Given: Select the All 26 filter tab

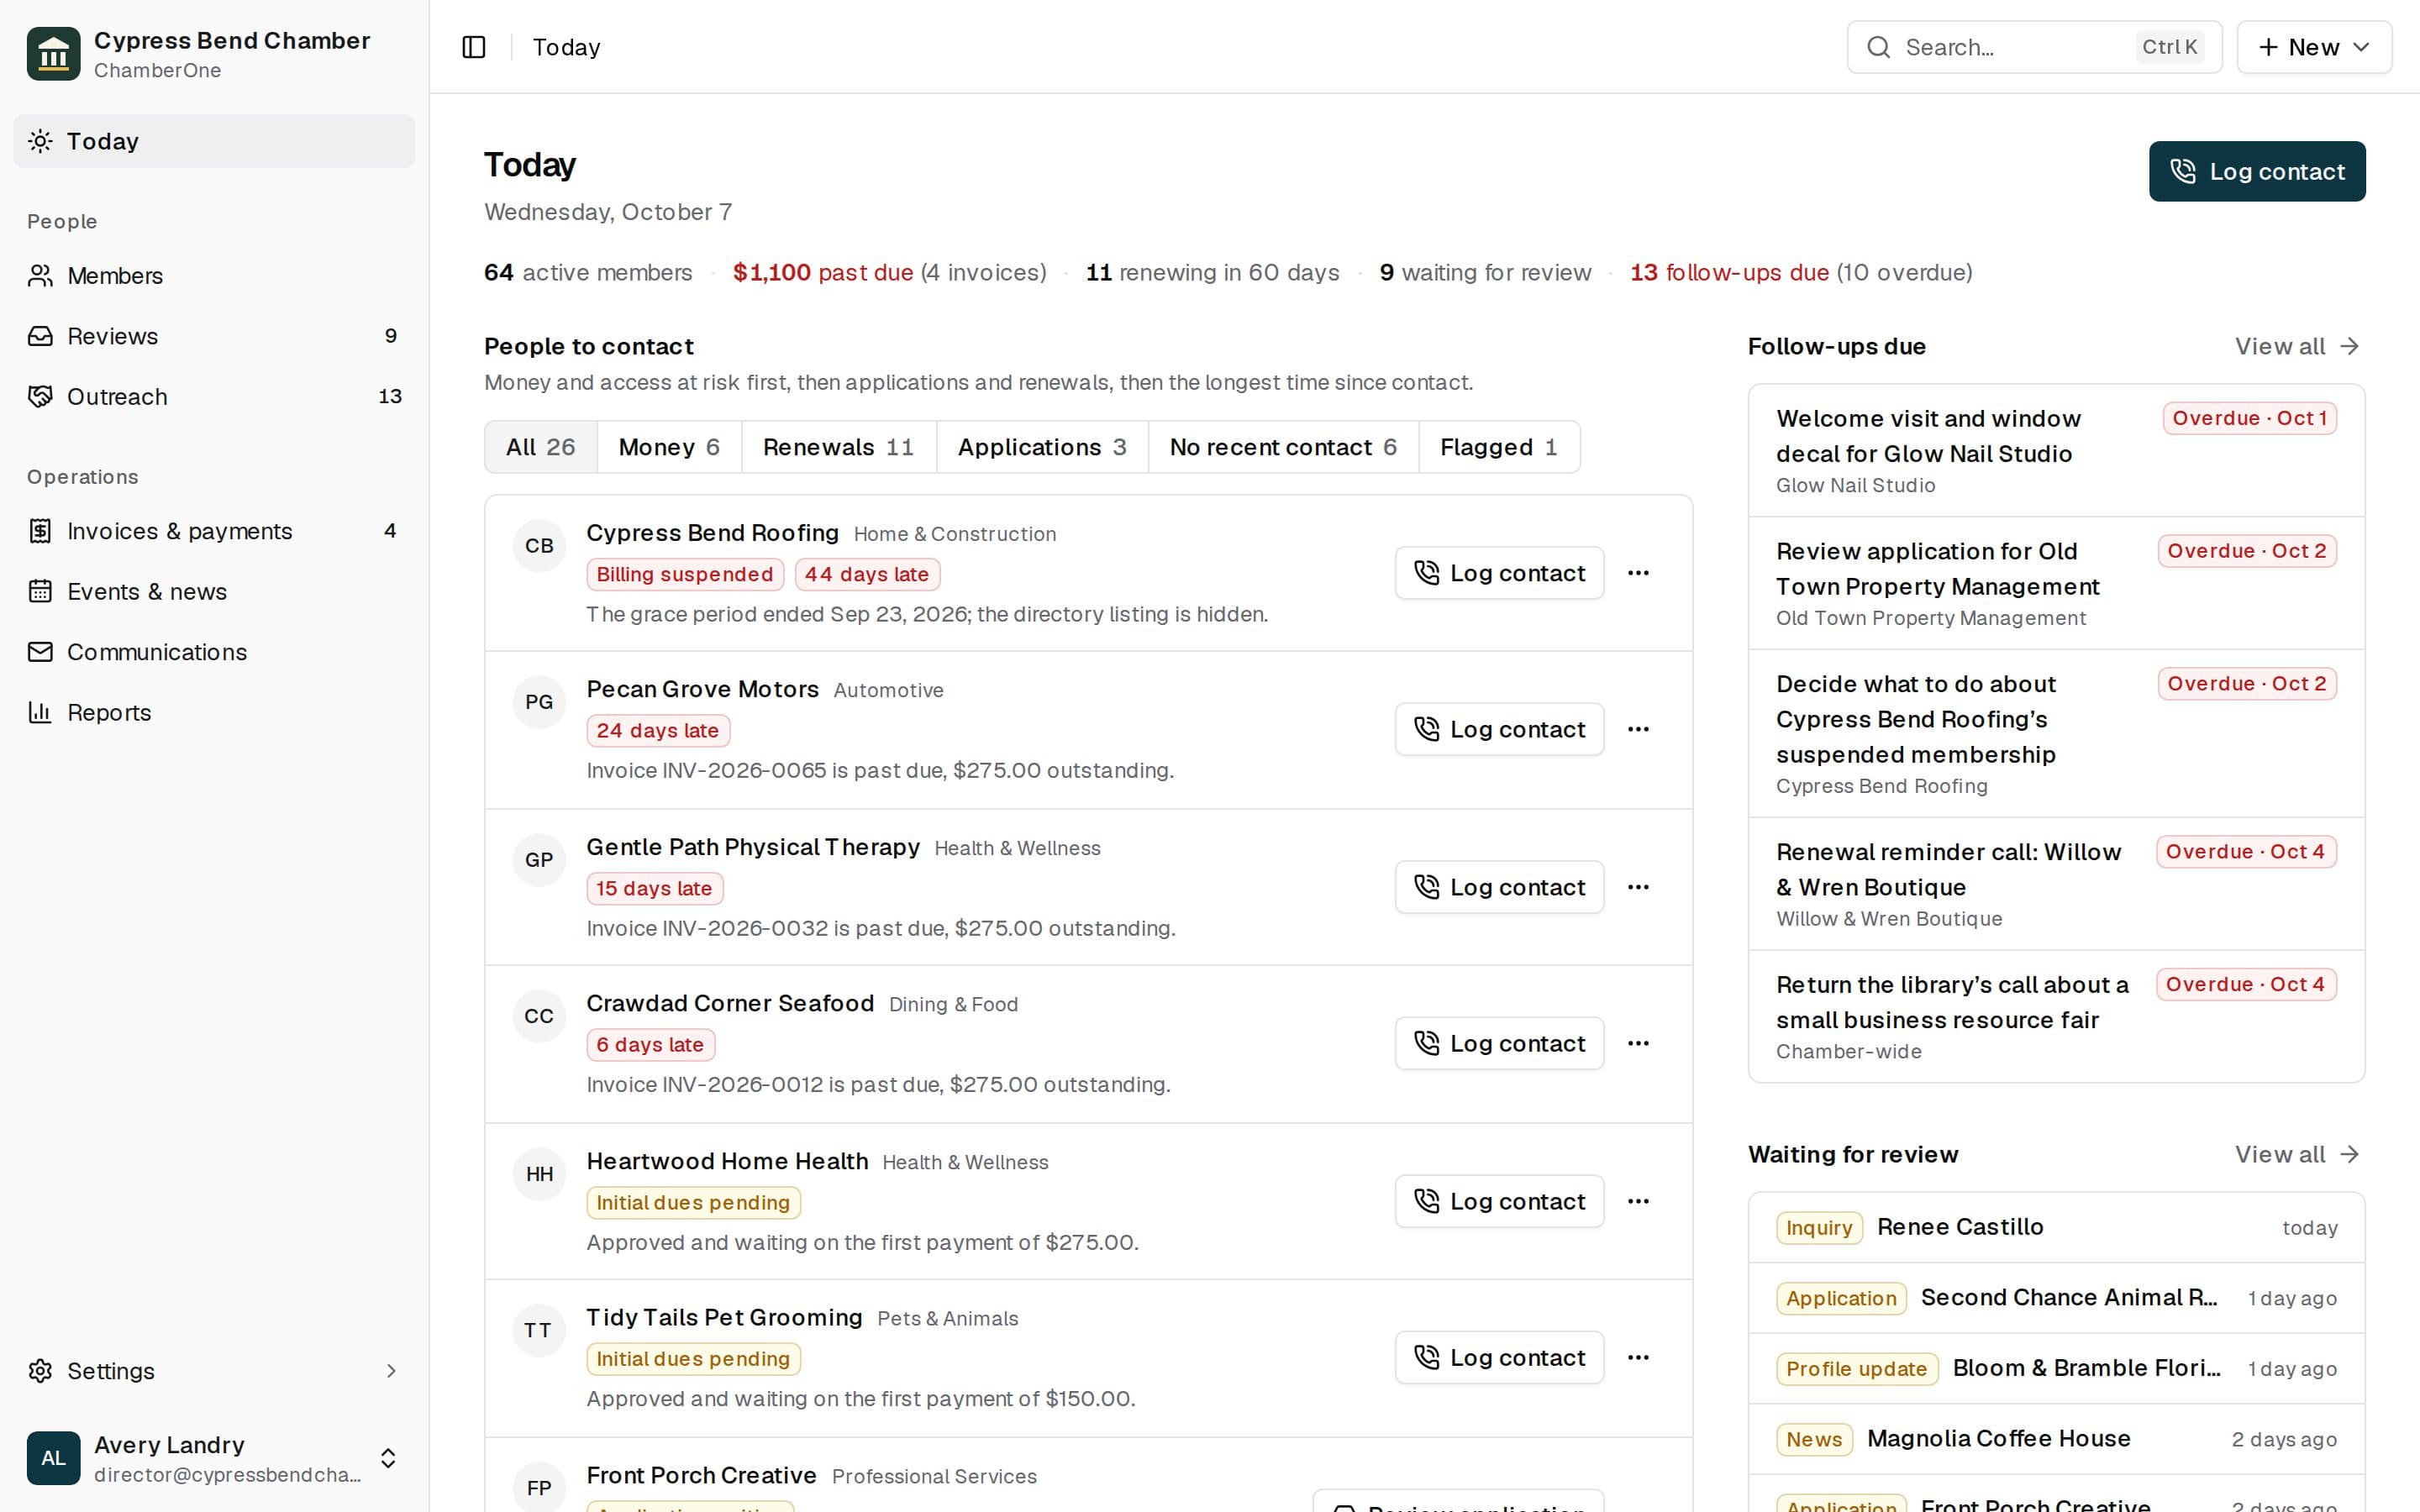Looking at the screenshot, I should pos(540,447).
